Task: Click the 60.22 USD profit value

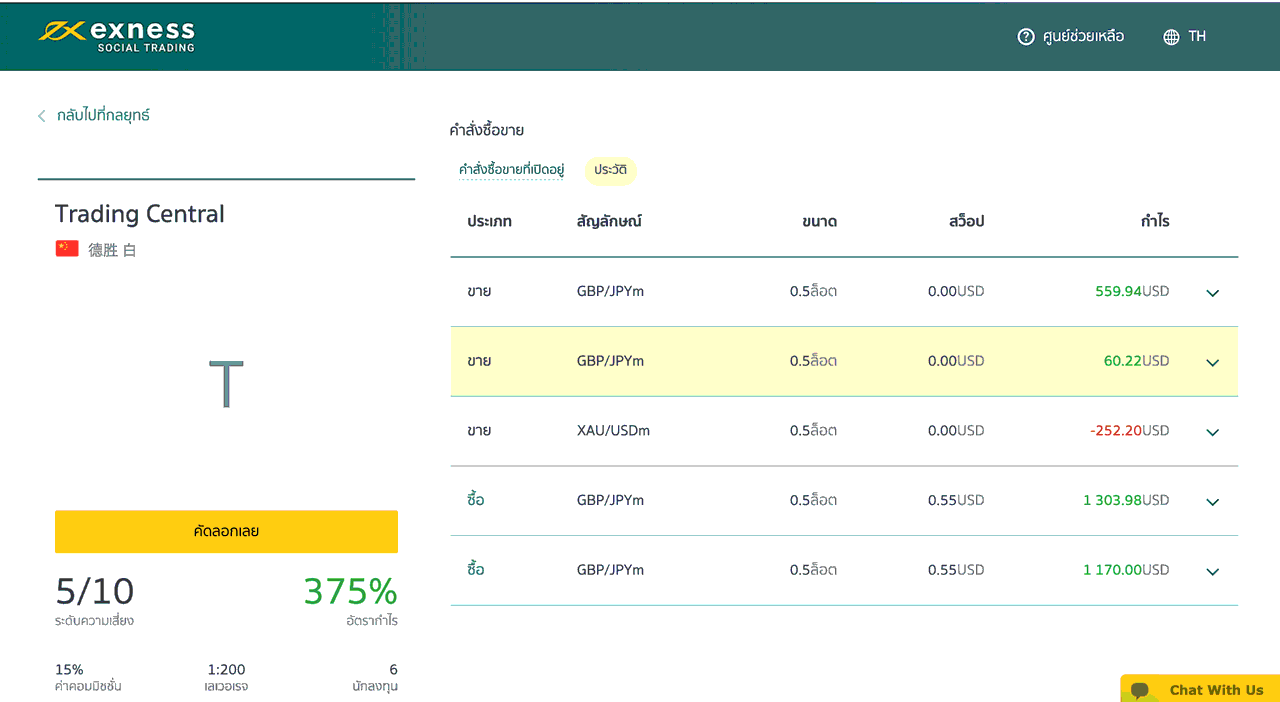Action: pyautogui.click(x=1136, y=361)
